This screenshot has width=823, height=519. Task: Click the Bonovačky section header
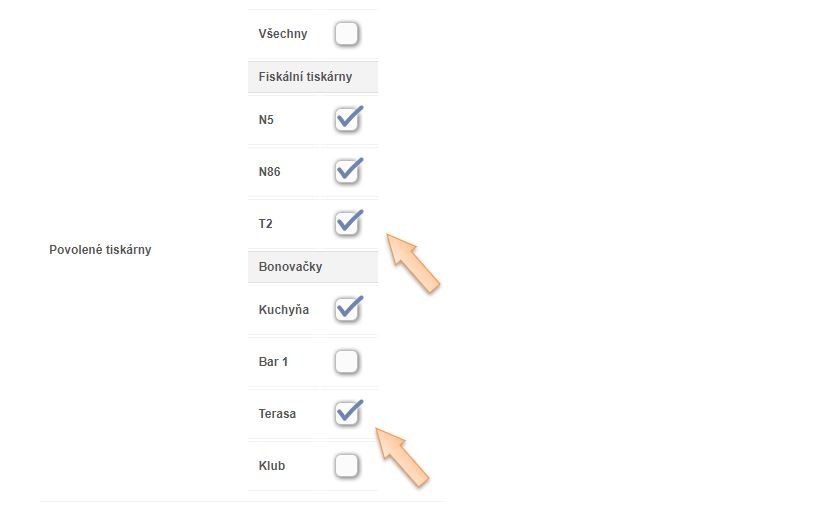click(290, 267)
